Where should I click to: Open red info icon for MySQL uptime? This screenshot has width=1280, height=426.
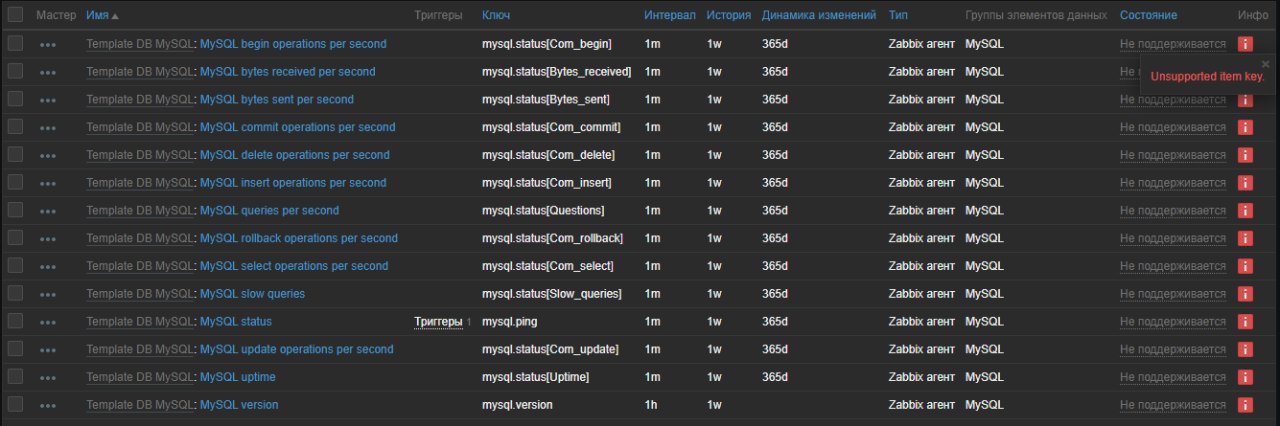click(1245, 377)
